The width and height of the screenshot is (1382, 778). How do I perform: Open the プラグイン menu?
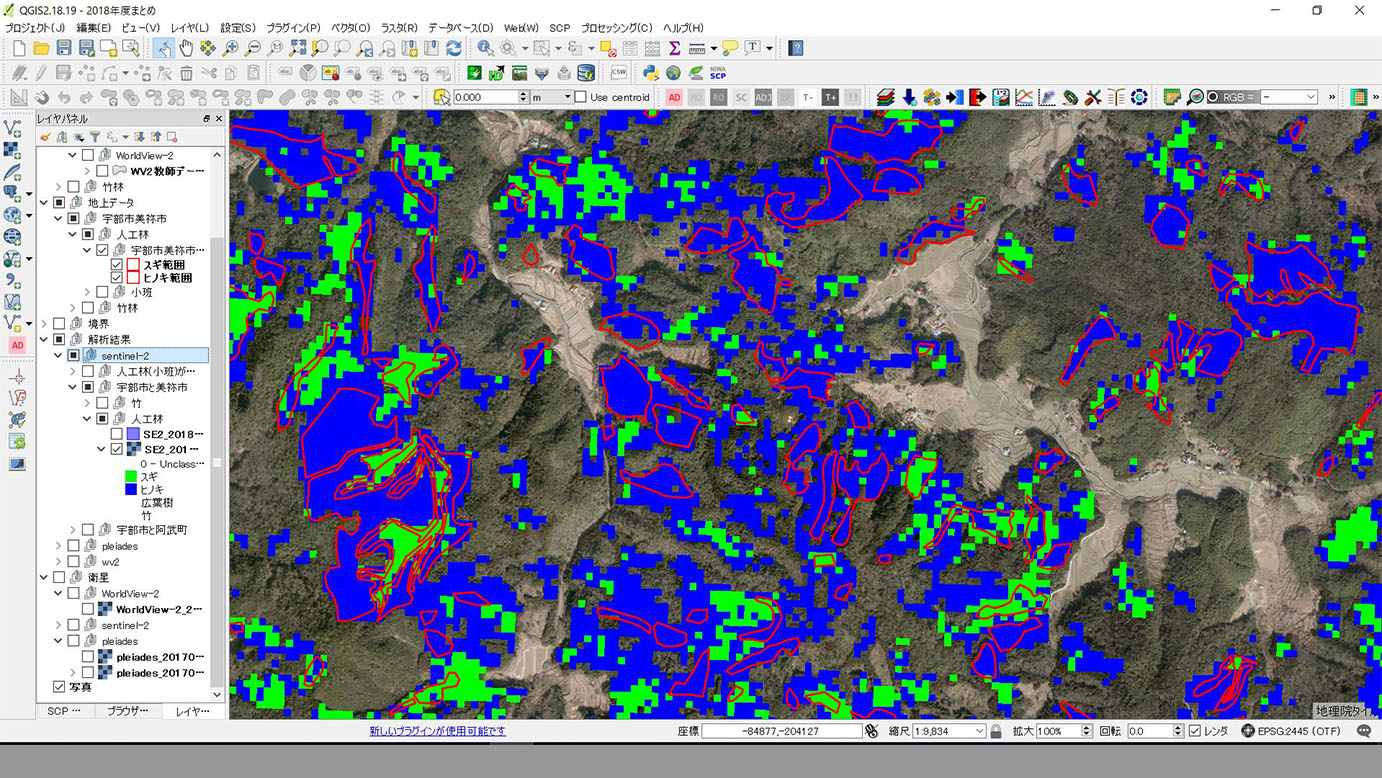292,28
